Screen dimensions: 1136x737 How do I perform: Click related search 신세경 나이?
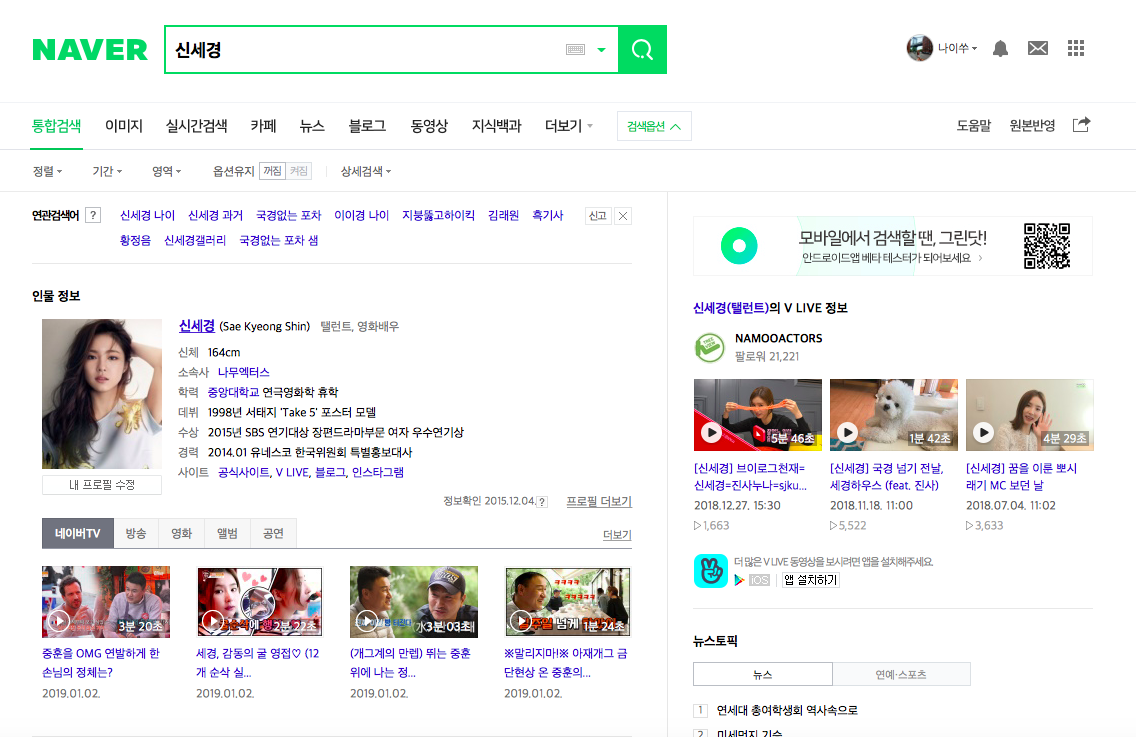tap(147, 215)
